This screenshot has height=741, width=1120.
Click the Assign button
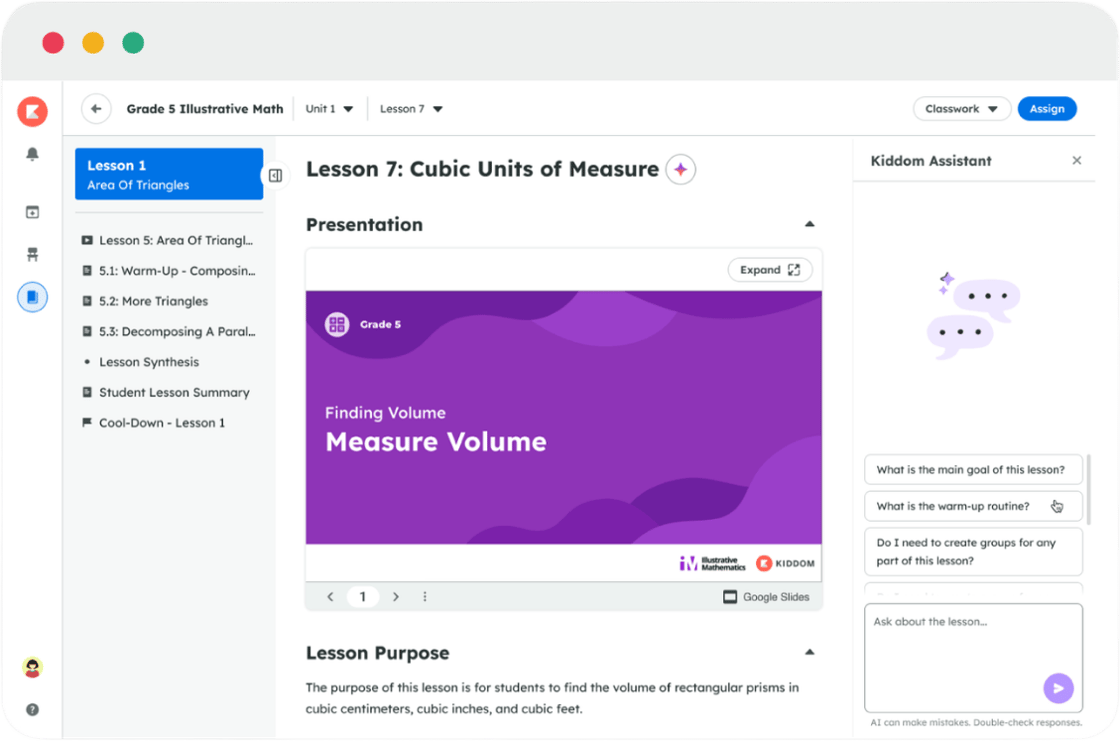point(1047,109)
